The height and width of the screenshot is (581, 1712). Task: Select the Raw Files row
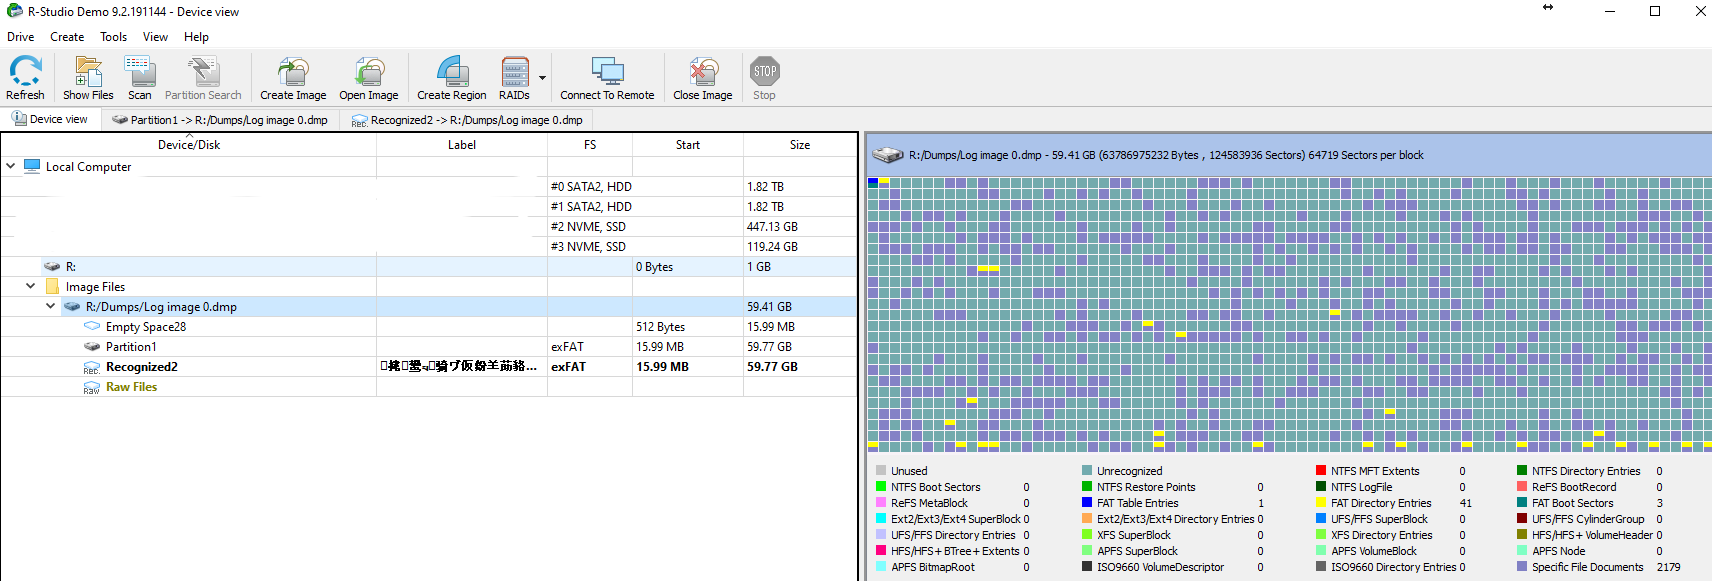[428, 387]
